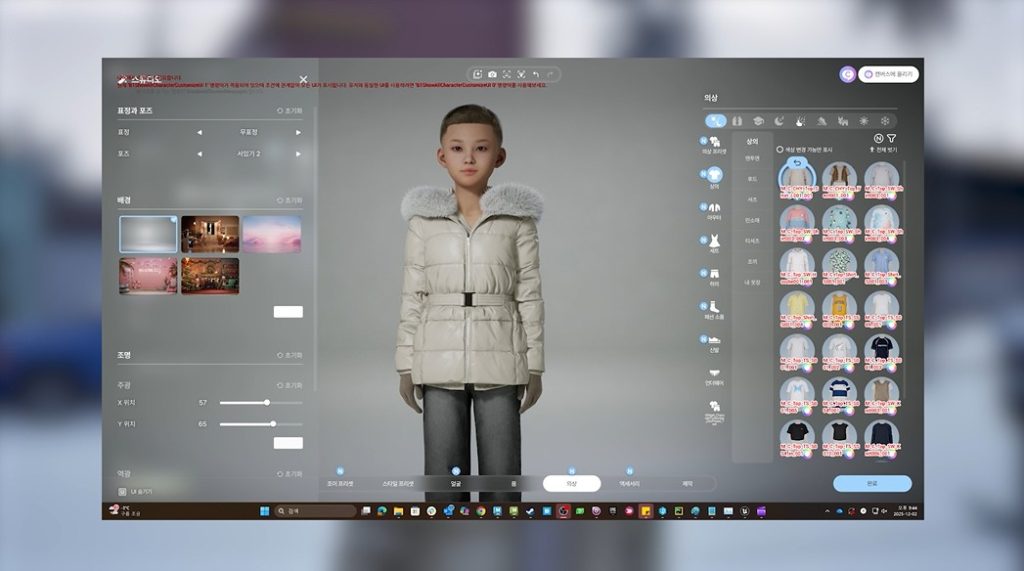1024x571 pixels.
Task: Switch to the 몸 body tab
Action: click(x=513, y=483)
